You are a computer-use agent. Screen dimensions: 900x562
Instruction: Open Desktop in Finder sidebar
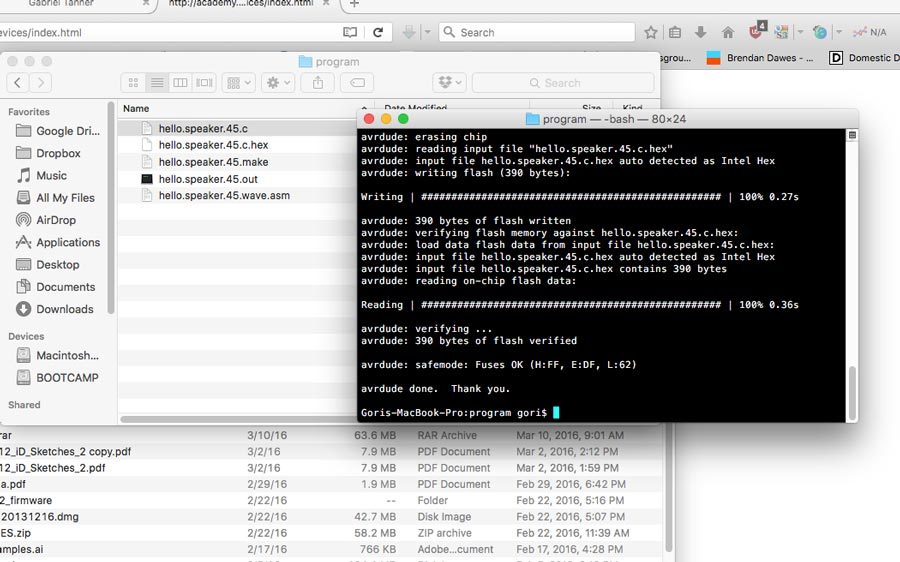[48, 265]
